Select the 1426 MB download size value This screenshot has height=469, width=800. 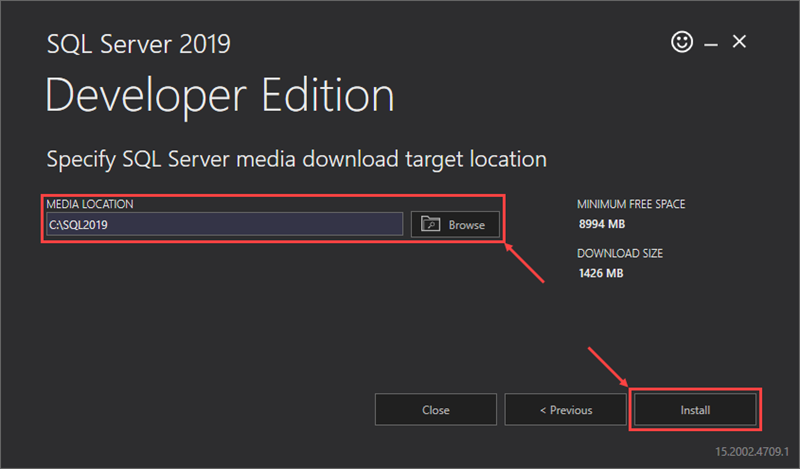[x=601, y=273]
